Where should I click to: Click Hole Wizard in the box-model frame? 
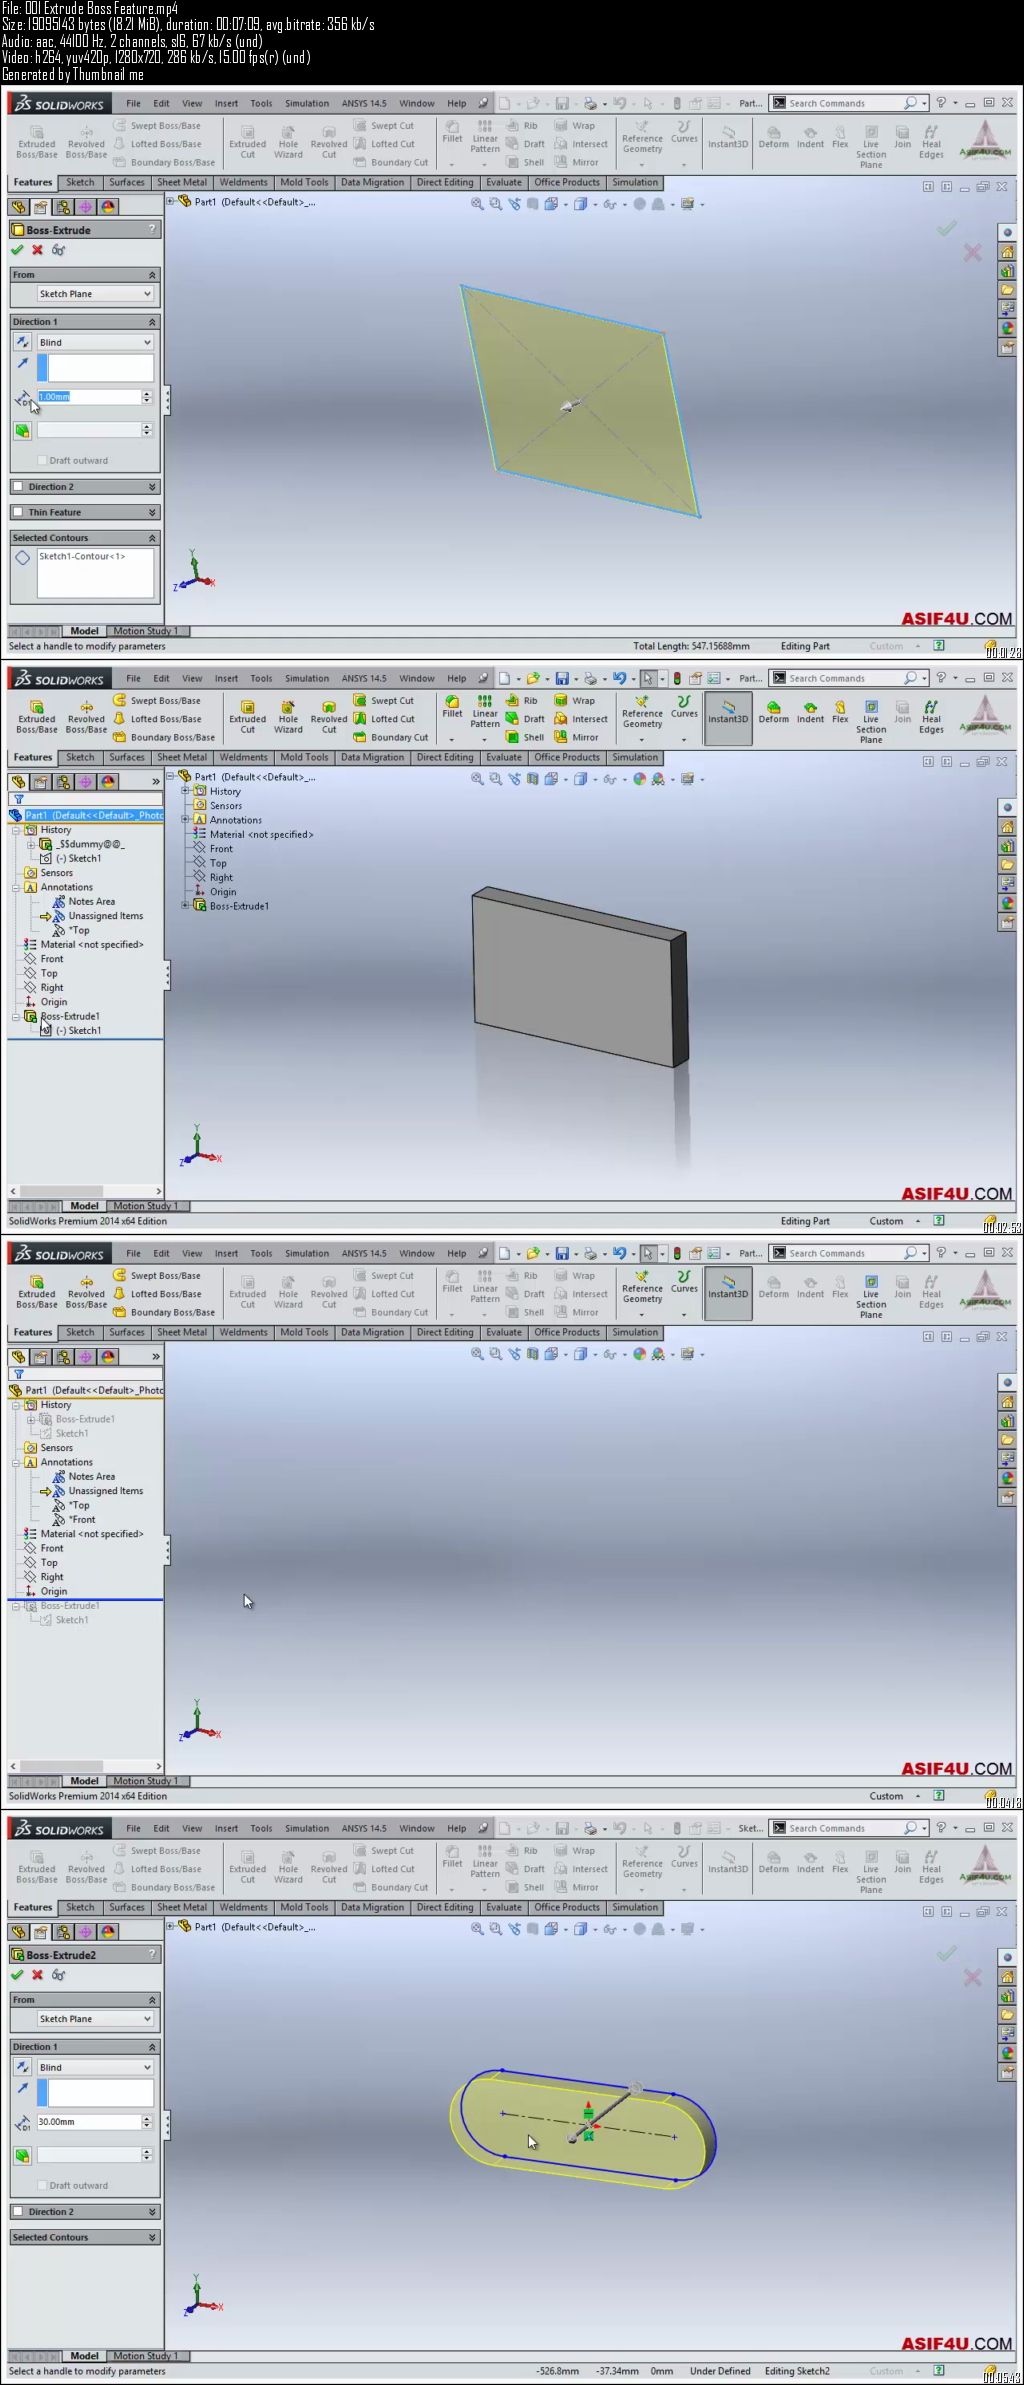288,716
